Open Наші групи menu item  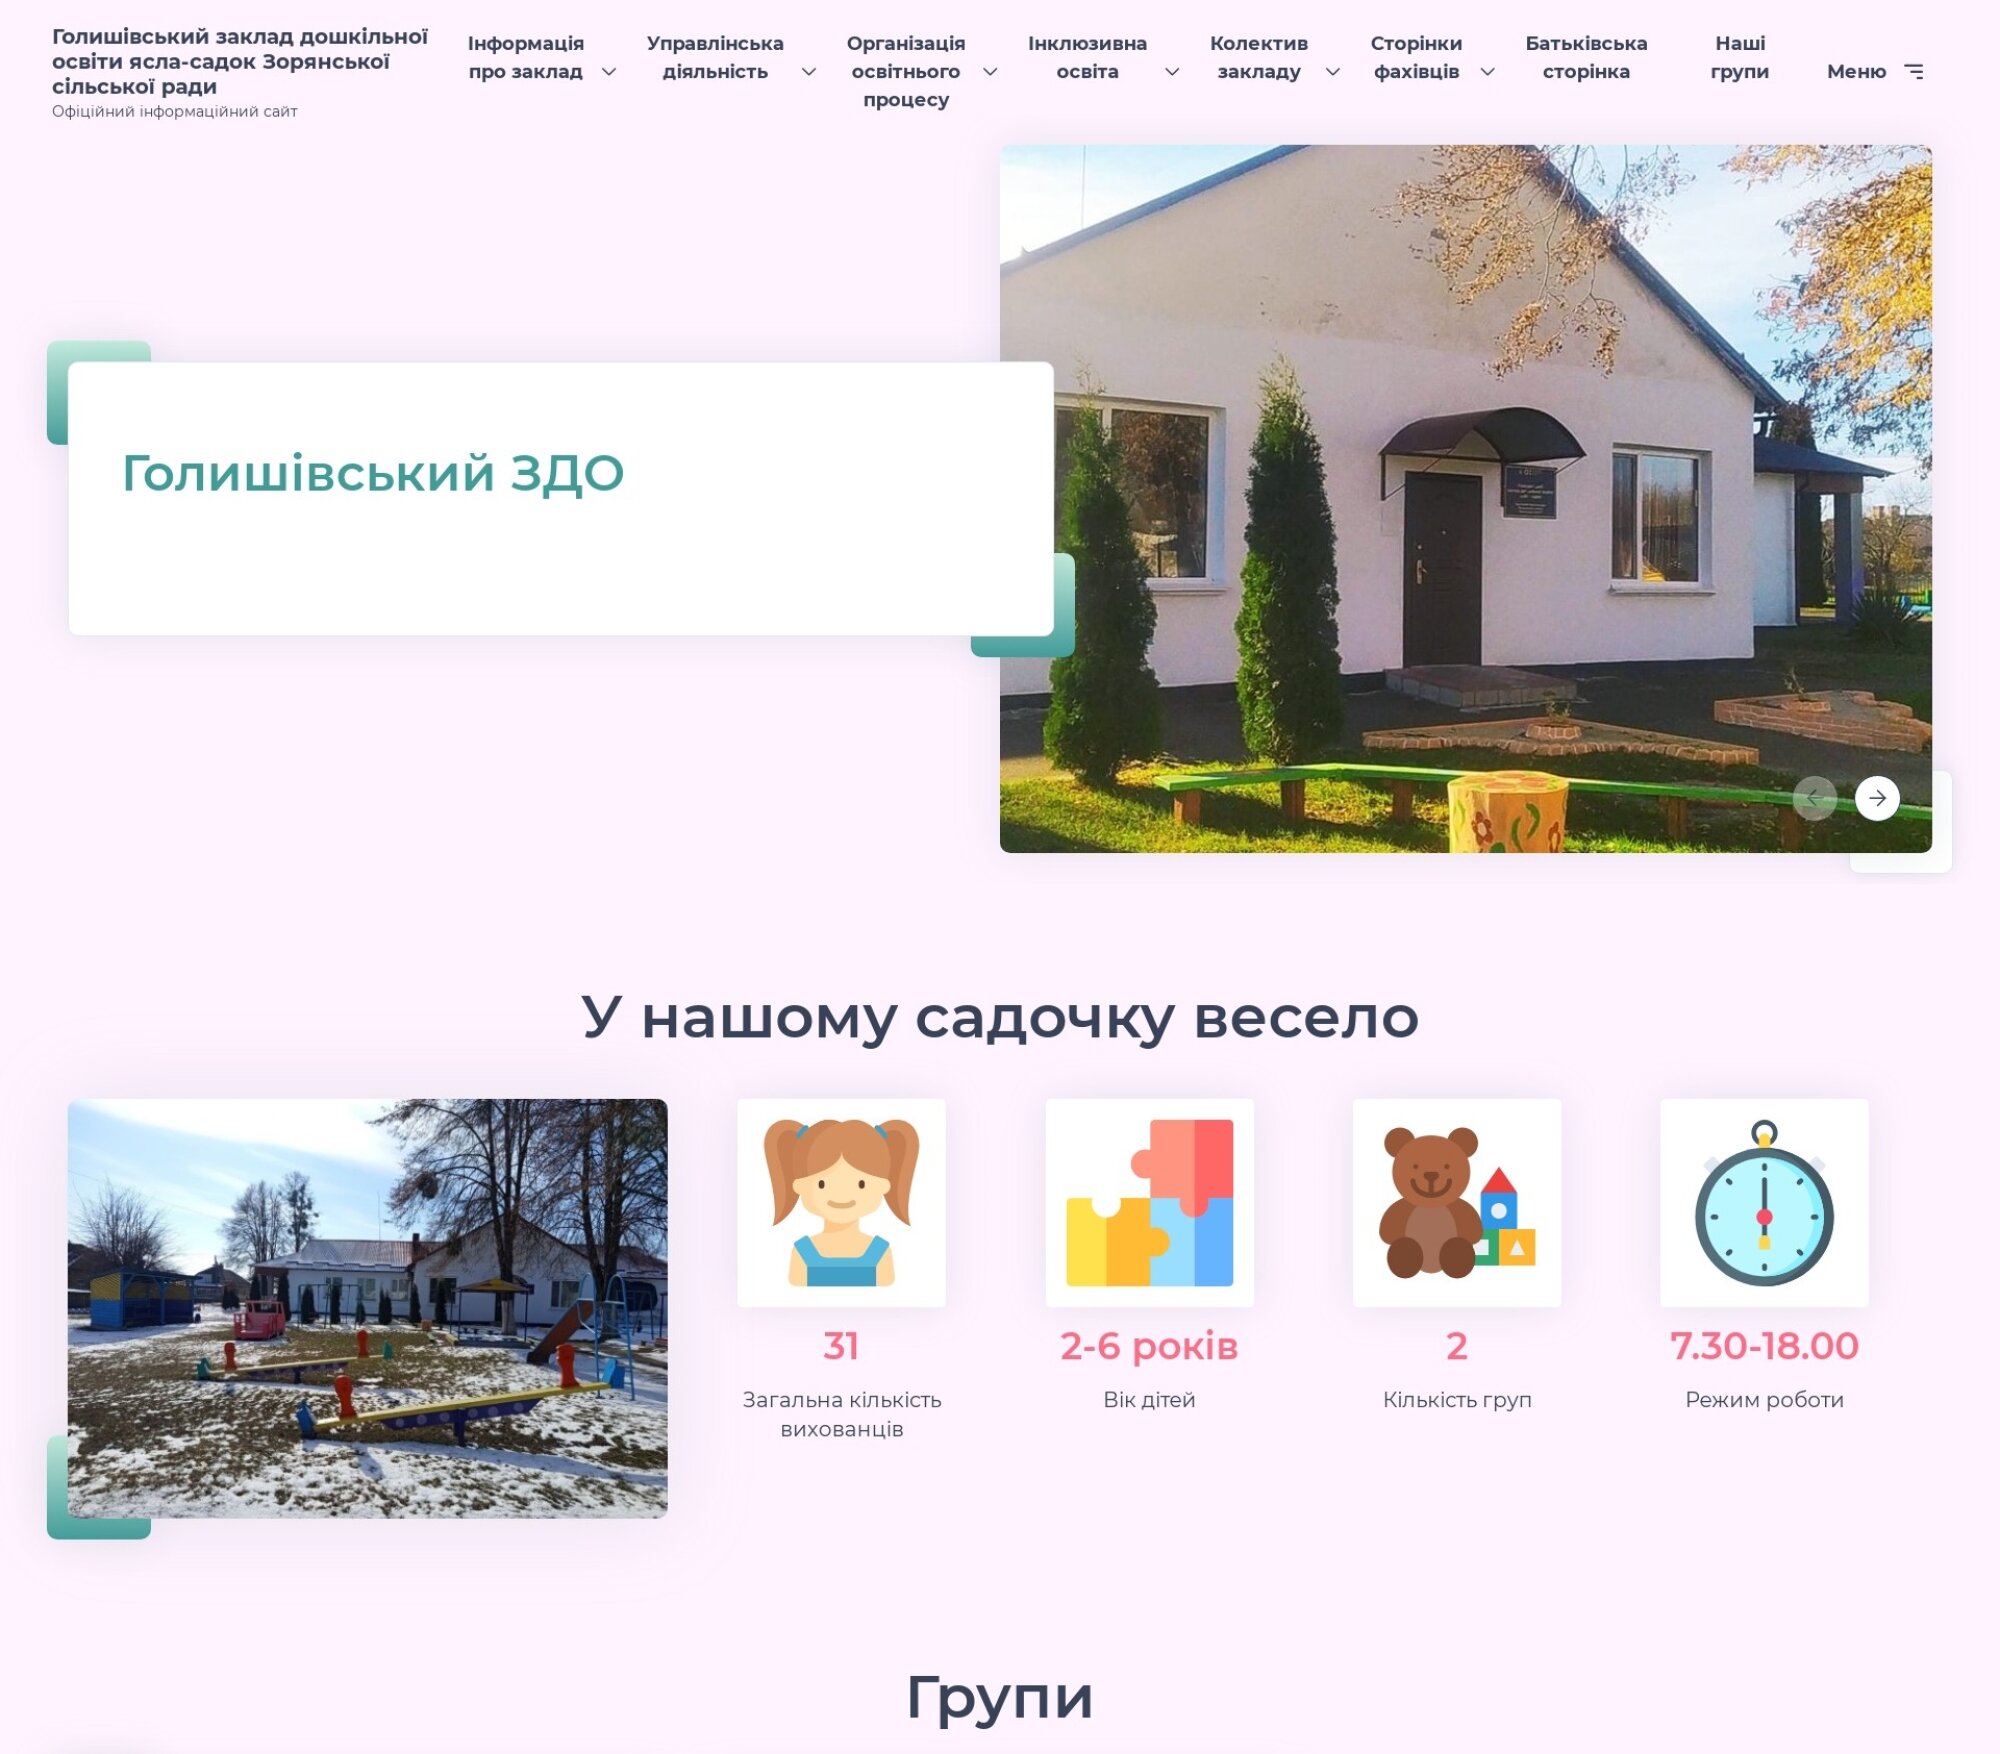click(1739, 57)
